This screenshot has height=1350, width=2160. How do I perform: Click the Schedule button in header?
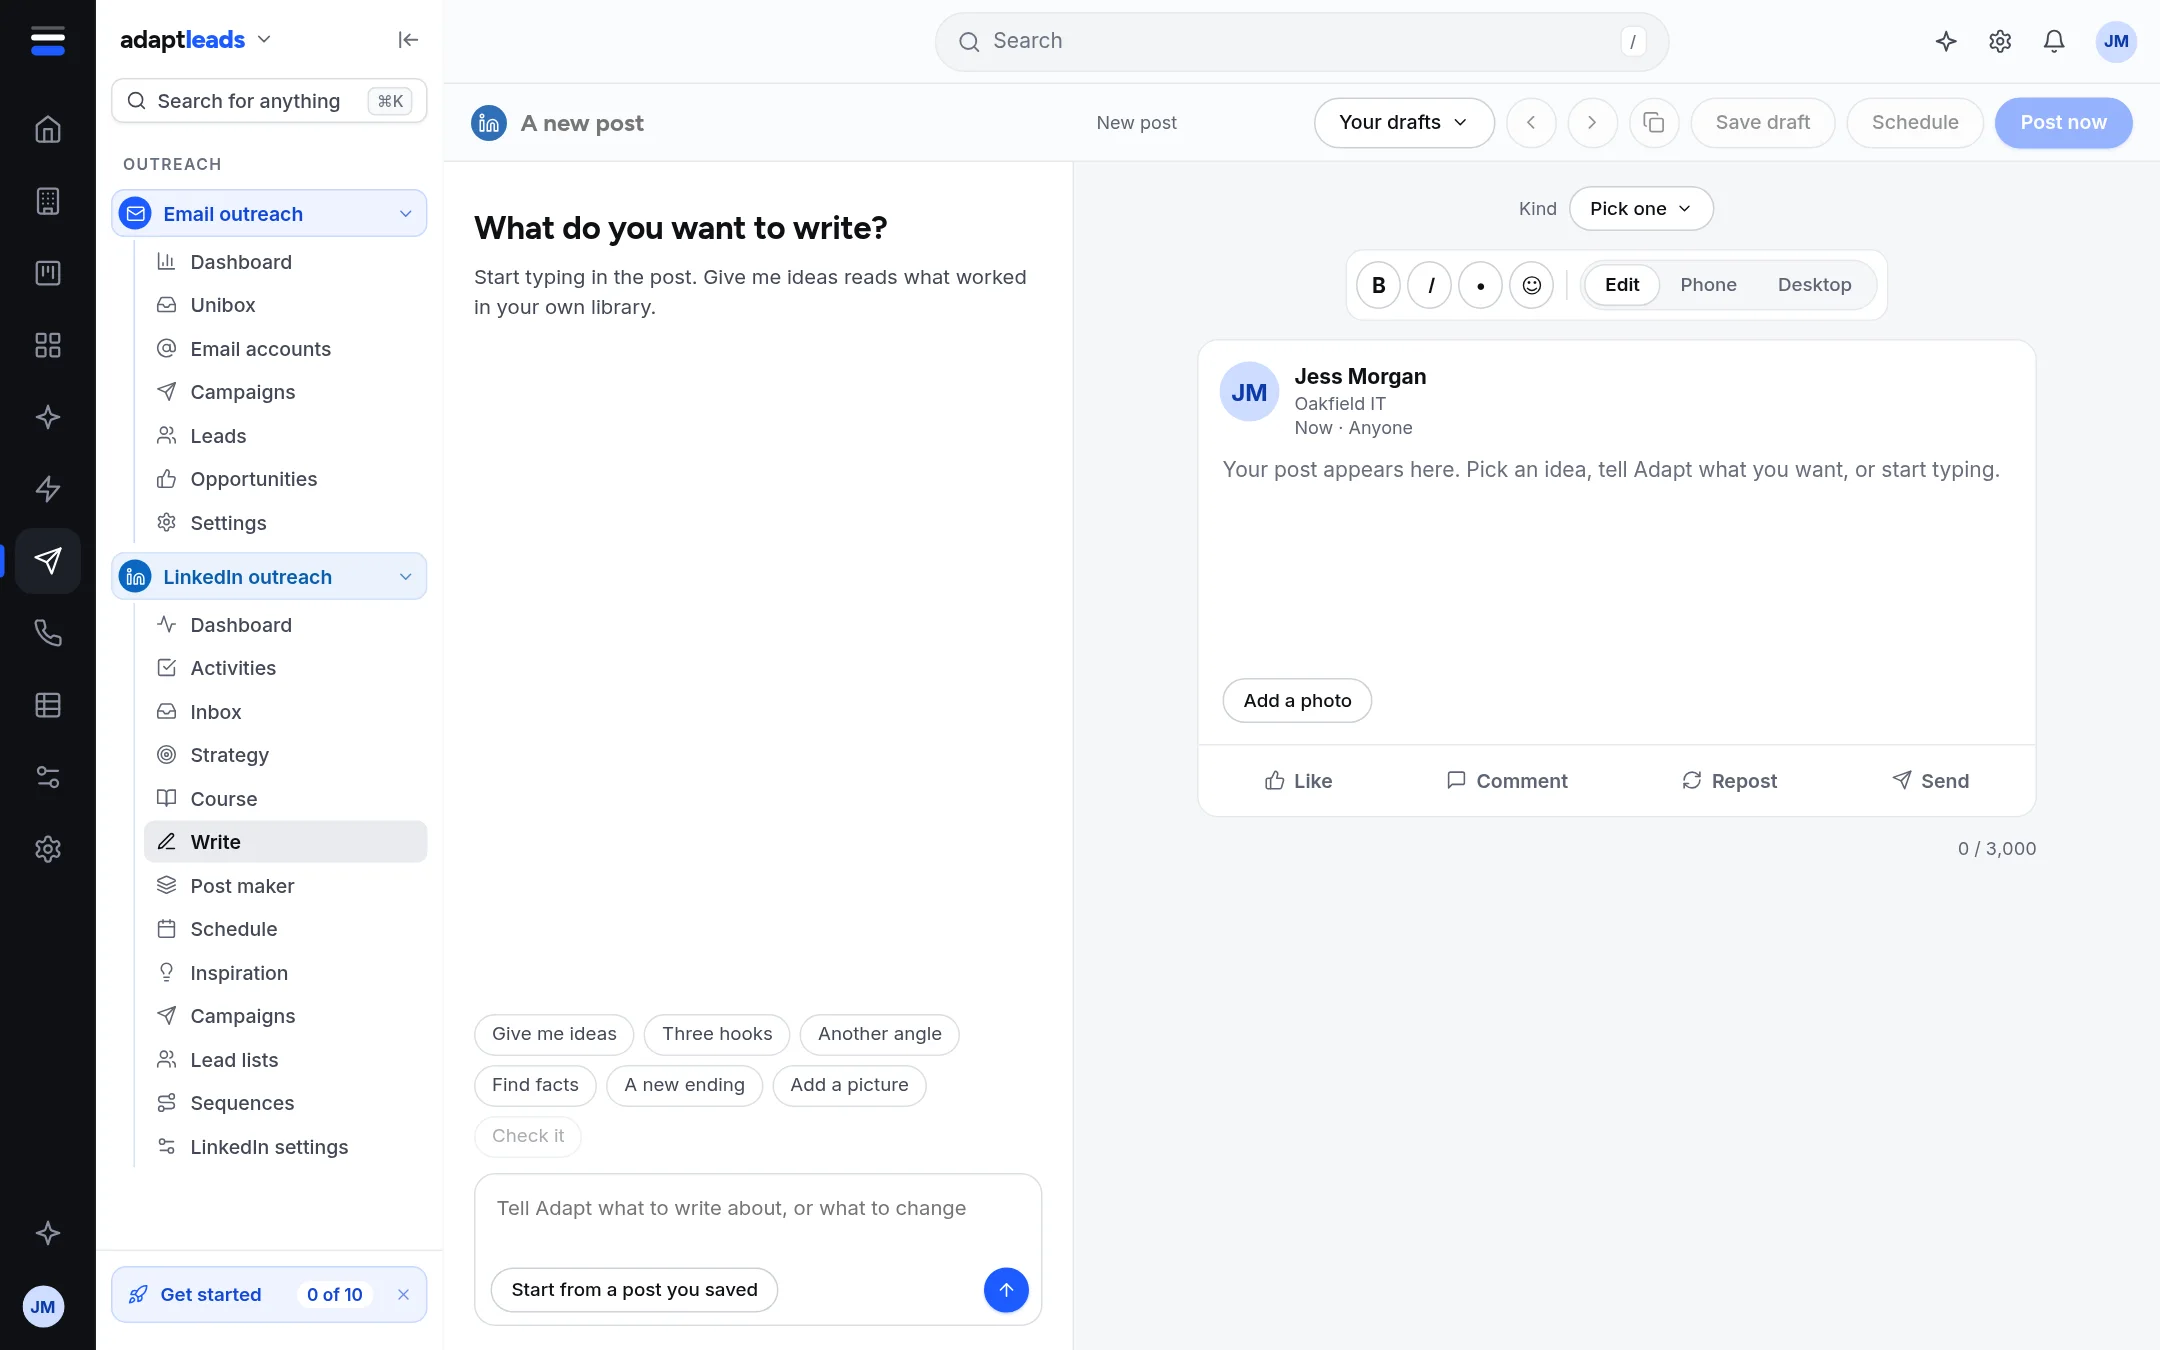coord(1914,123)
